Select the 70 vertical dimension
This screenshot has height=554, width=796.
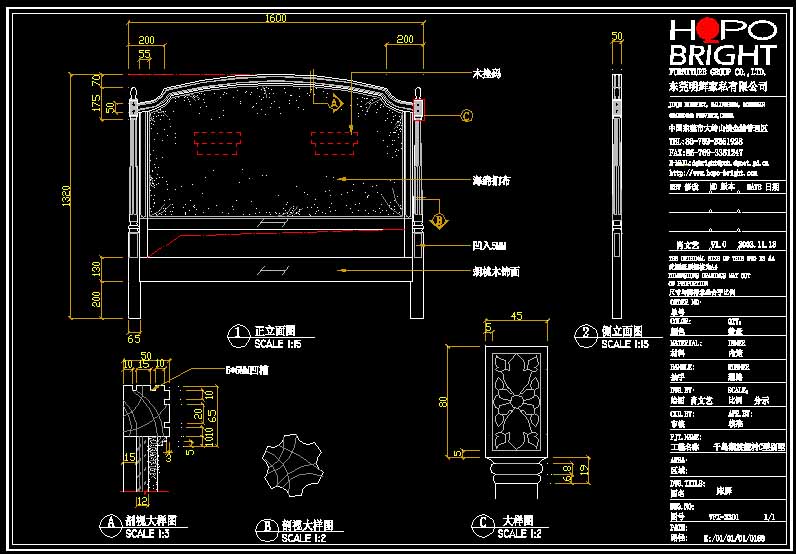click(x=96, y=81)
